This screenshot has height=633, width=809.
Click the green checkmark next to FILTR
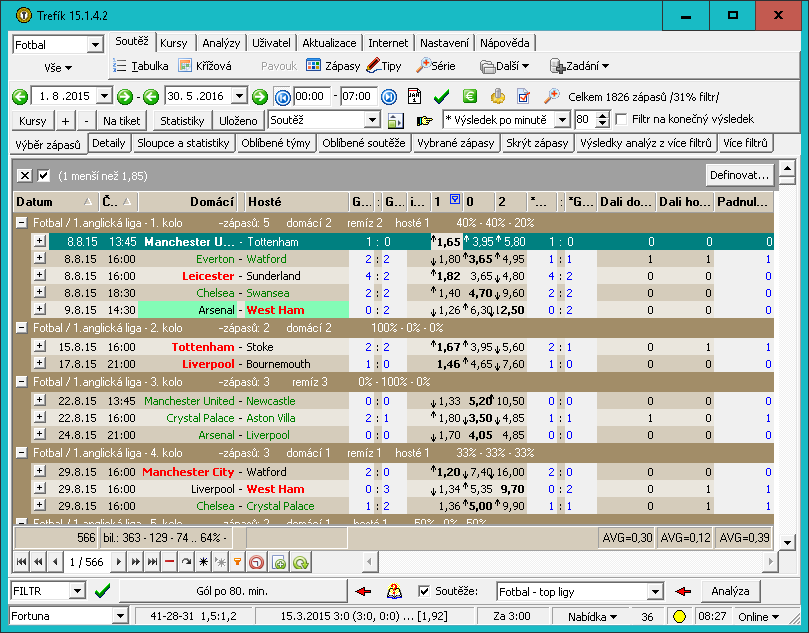[x=103, y=591]
